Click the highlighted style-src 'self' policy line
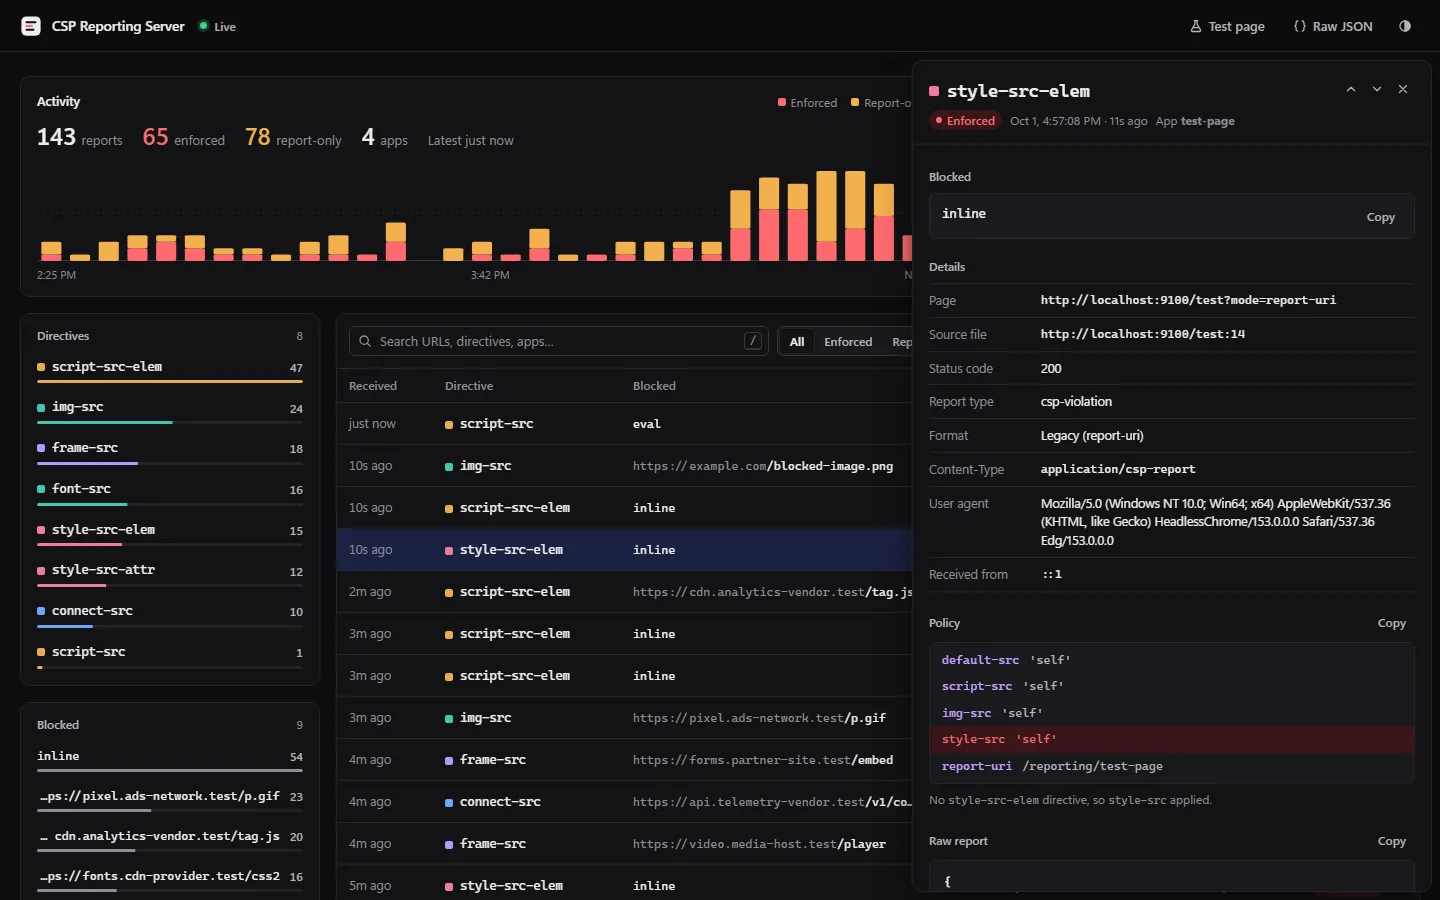Screen dimensions: 1440x900 point(1172,739)
